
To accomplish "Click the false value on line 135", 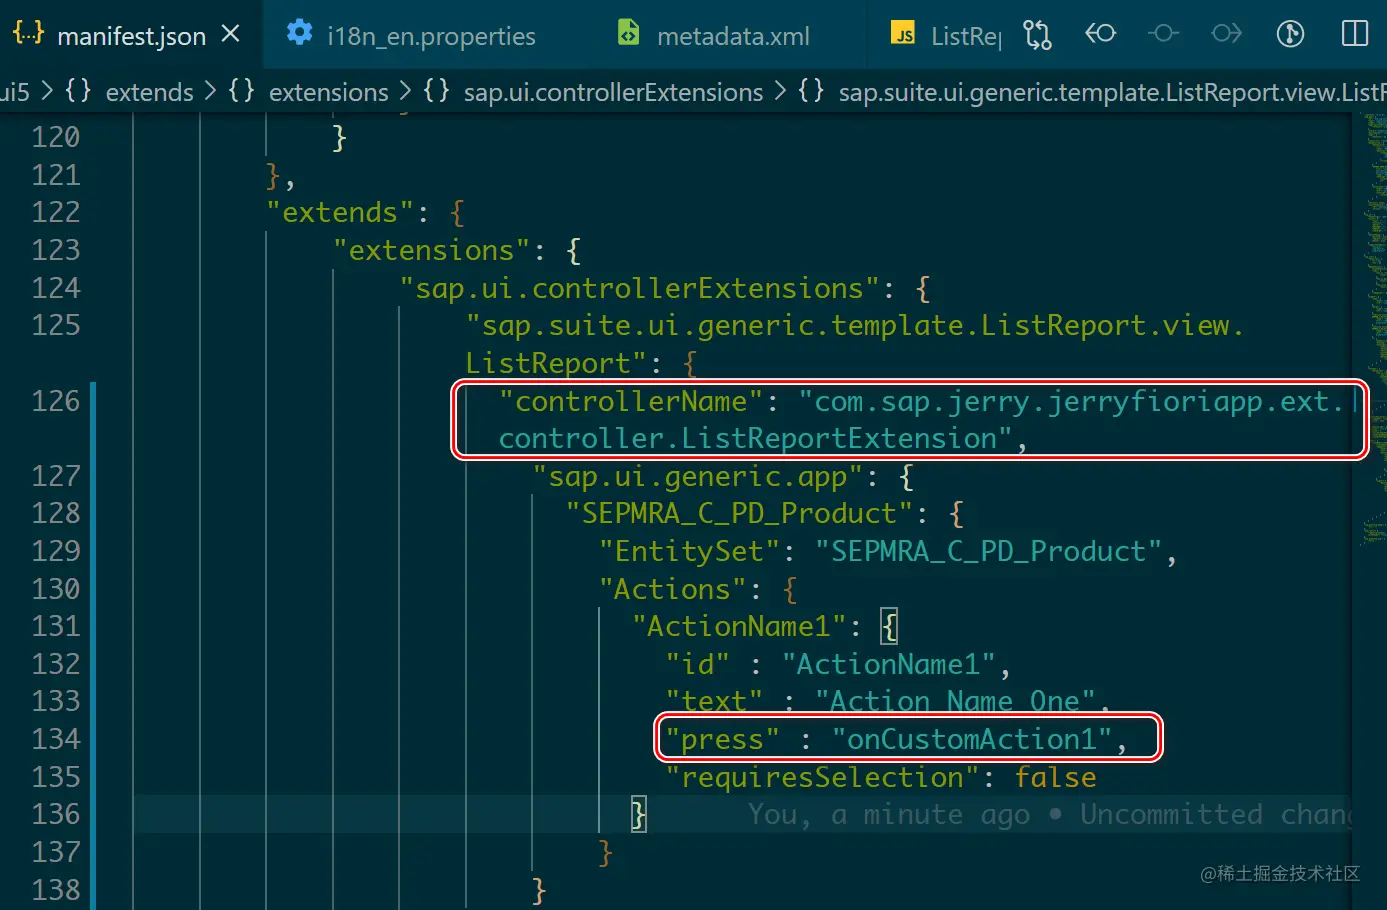I will tap(1055, 777).
